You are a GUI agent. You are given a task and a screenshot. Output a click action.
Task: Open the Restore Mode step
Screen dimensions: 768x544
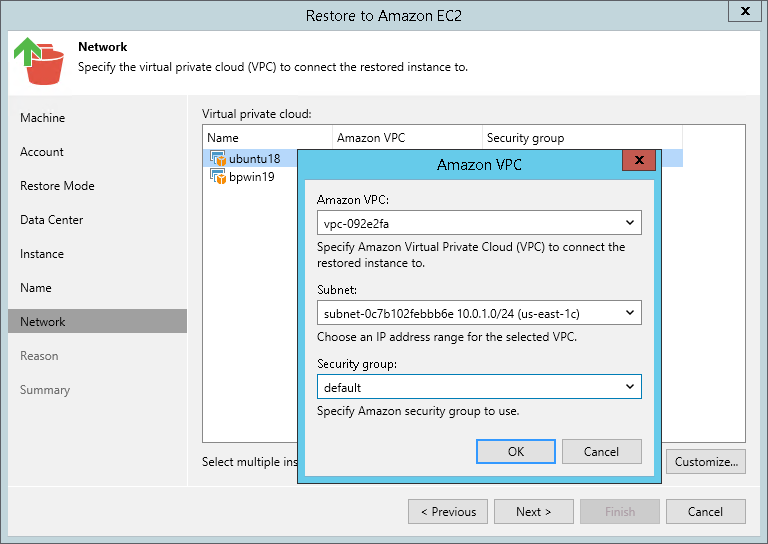(57, 186)
